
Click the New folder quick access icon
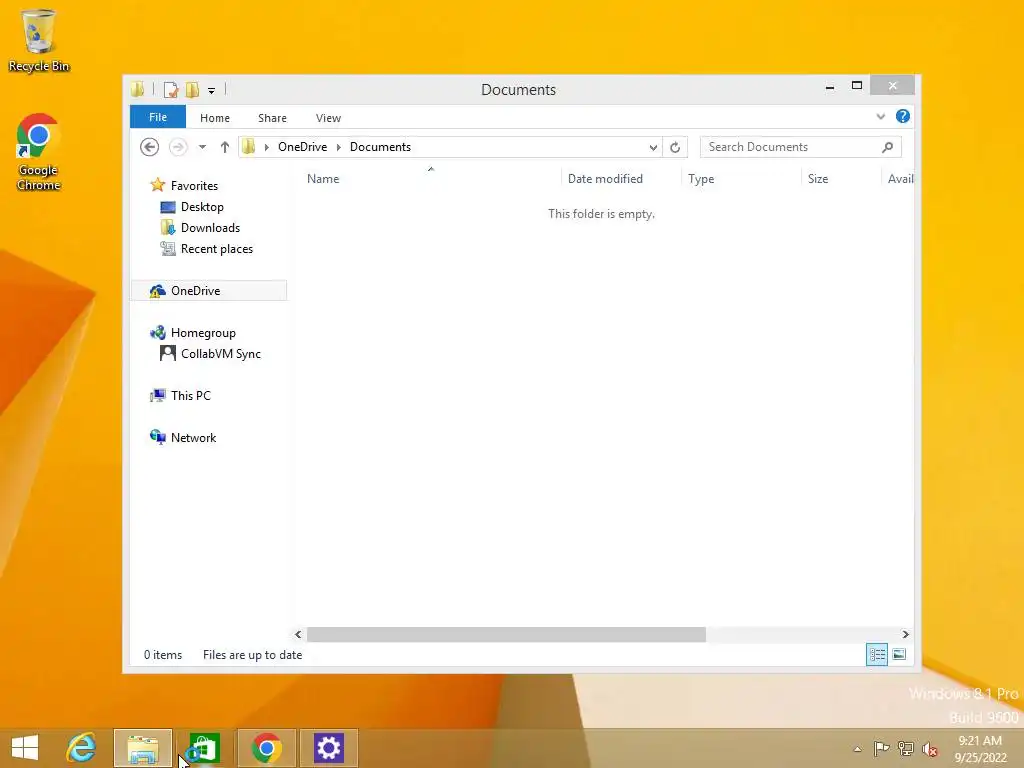tap(192, 89)
